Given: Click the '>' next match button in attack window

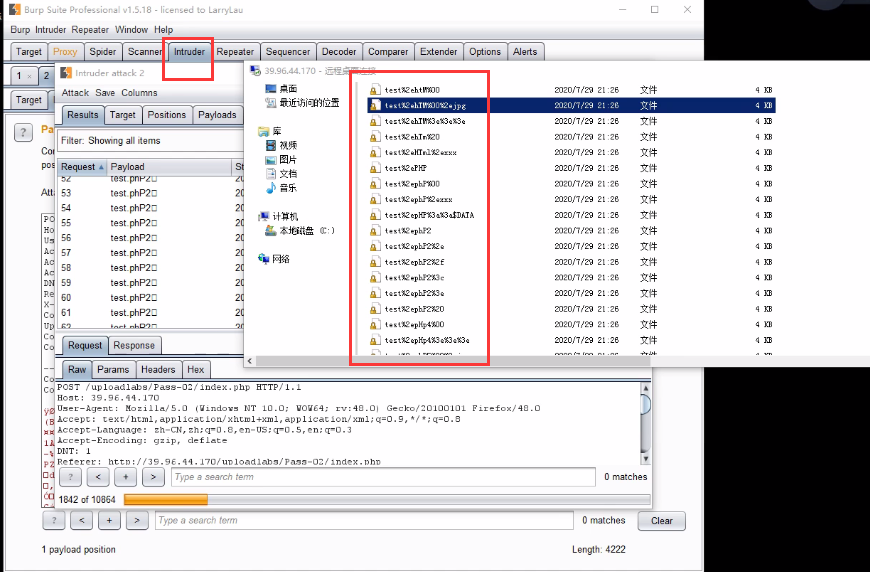Looking at the screenshot, I should 152,478.
